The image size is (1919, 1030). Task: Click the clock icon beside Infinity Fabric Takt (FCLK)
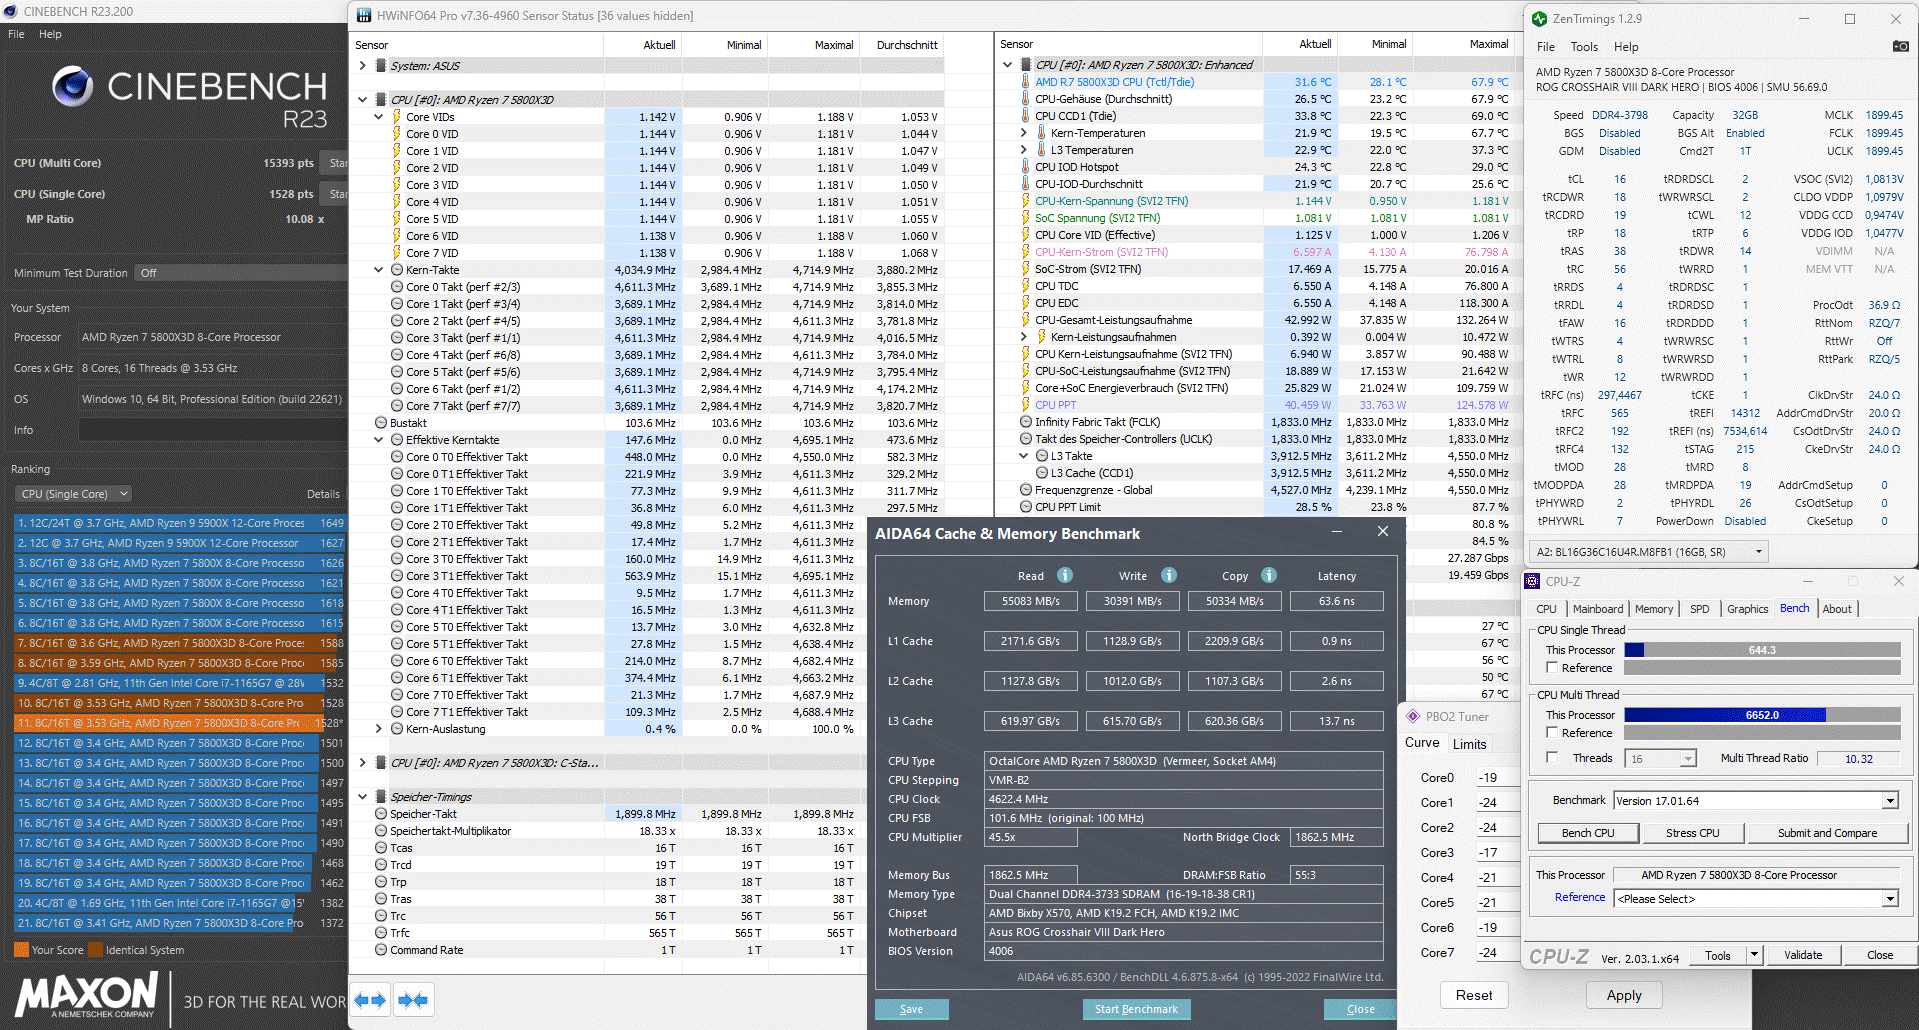point(1026,422)
